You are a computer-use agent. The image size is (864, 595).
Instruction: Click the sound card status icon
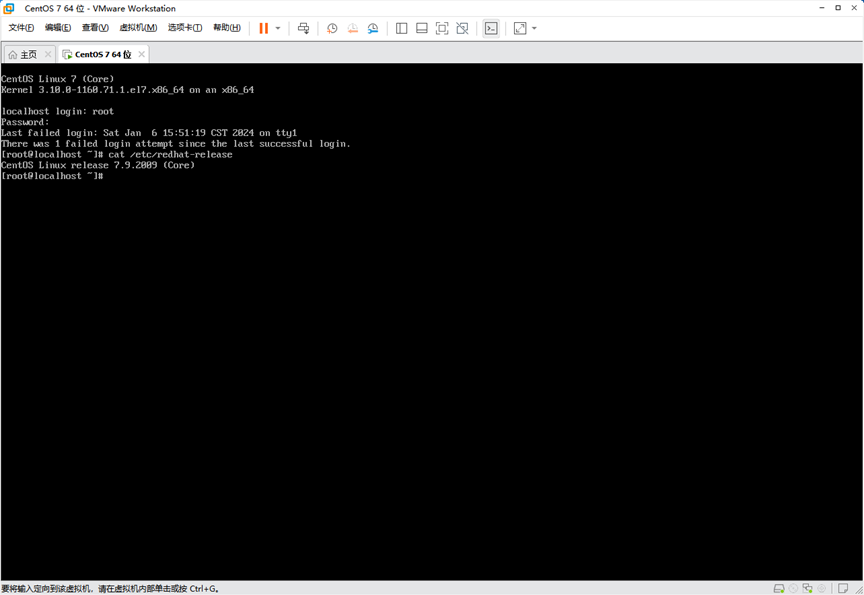tap(822, 588)
